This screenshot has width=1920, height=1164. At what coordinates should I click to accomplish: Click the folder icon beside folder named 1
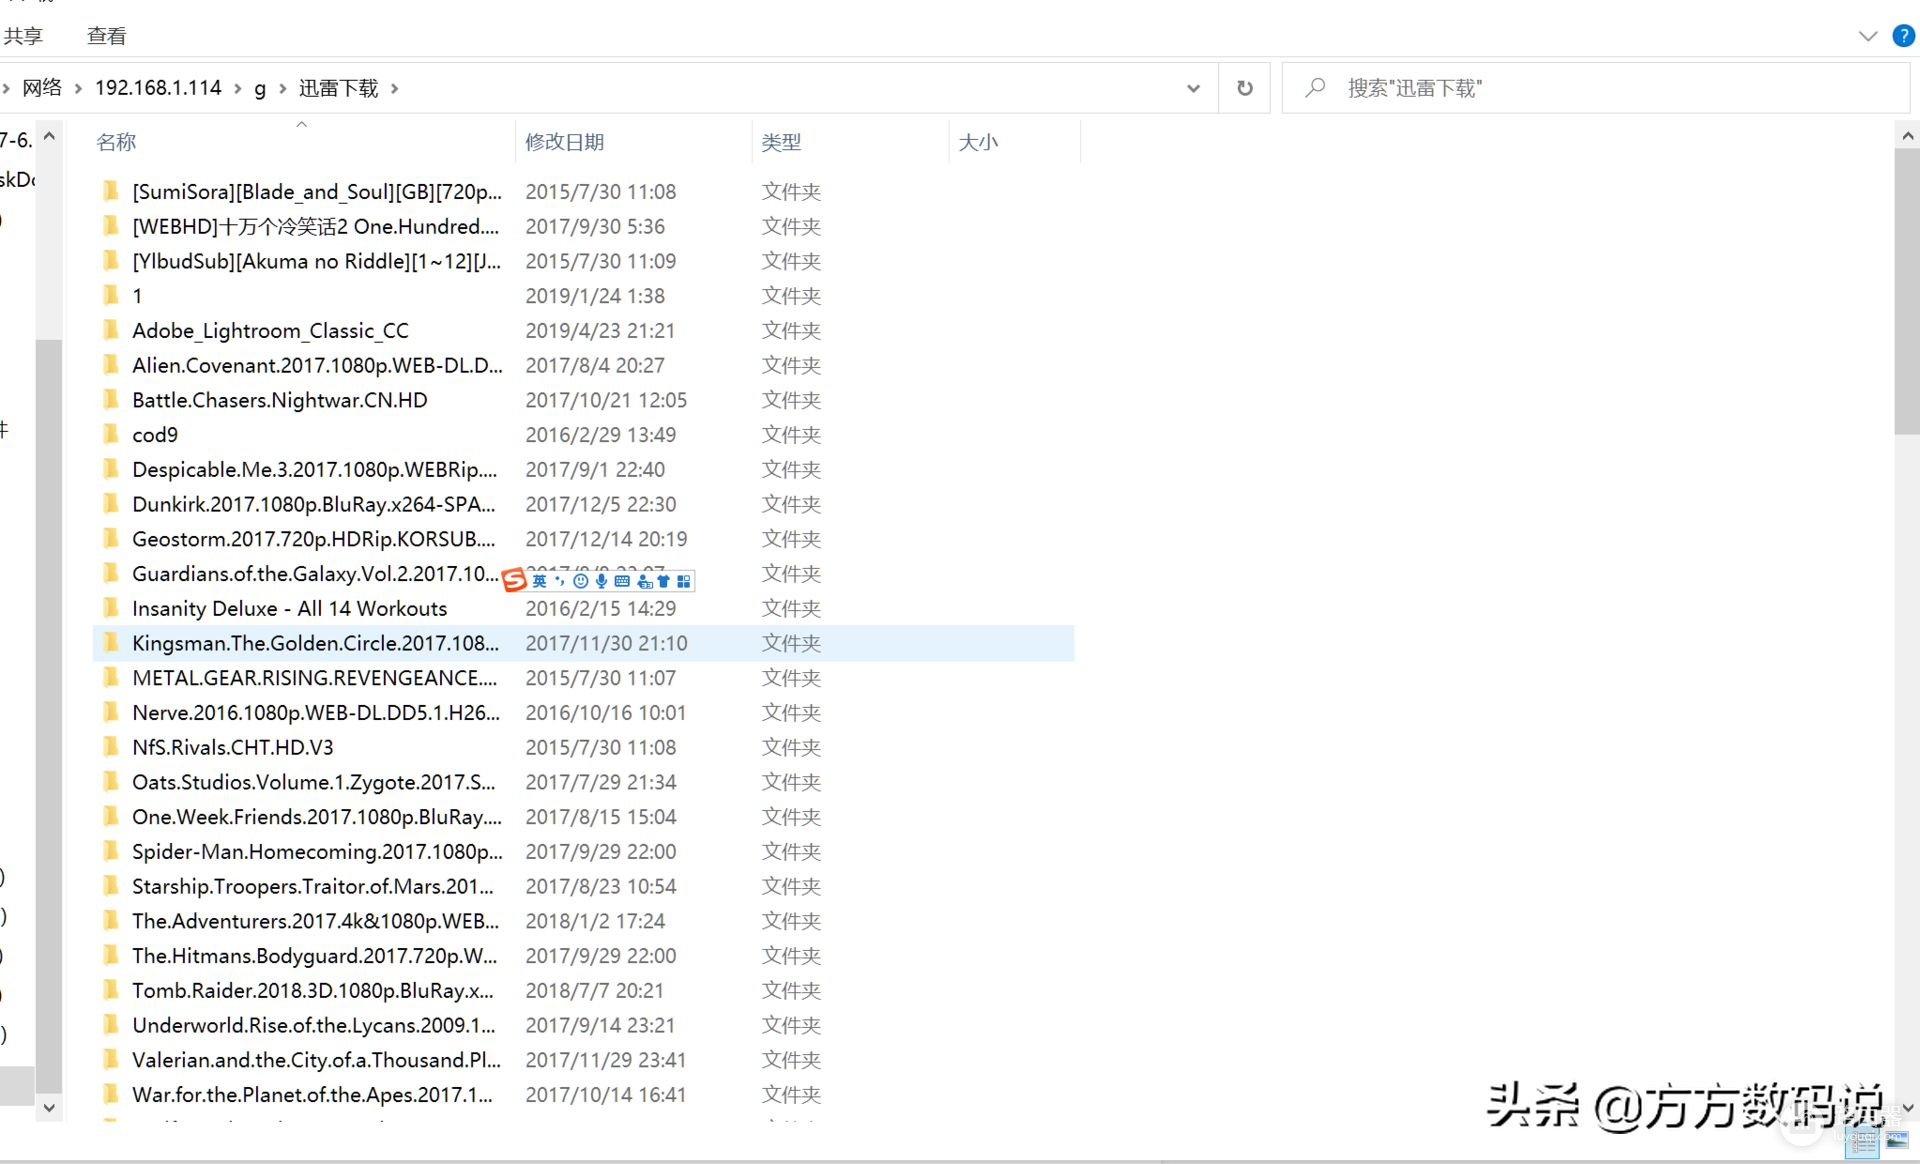pyautogui.click(x=111, y=295)
